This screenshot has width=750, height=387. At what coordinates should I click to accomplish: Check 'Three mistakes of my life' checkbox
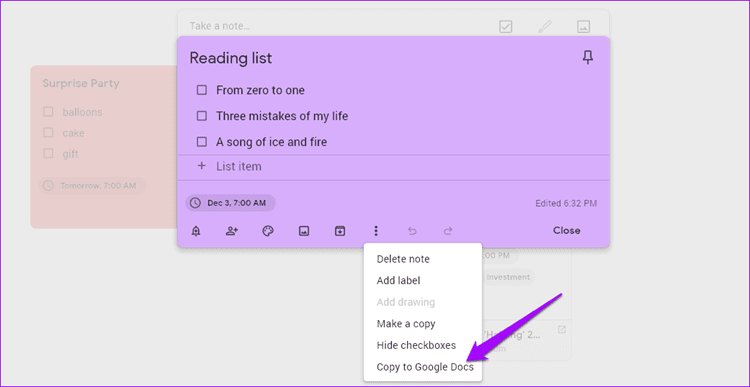(x=202, y=116)
